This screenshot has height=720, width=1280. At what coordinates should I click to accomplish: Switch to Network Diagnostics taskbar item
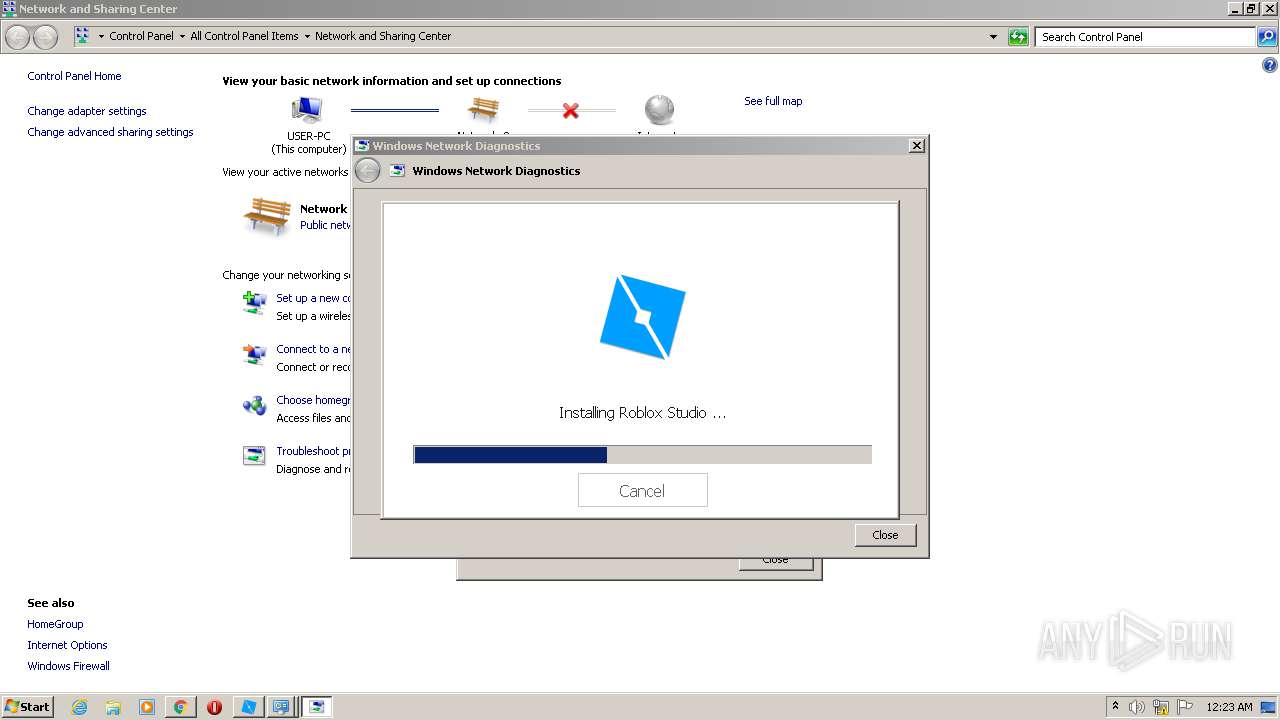(x=317, y=707)
